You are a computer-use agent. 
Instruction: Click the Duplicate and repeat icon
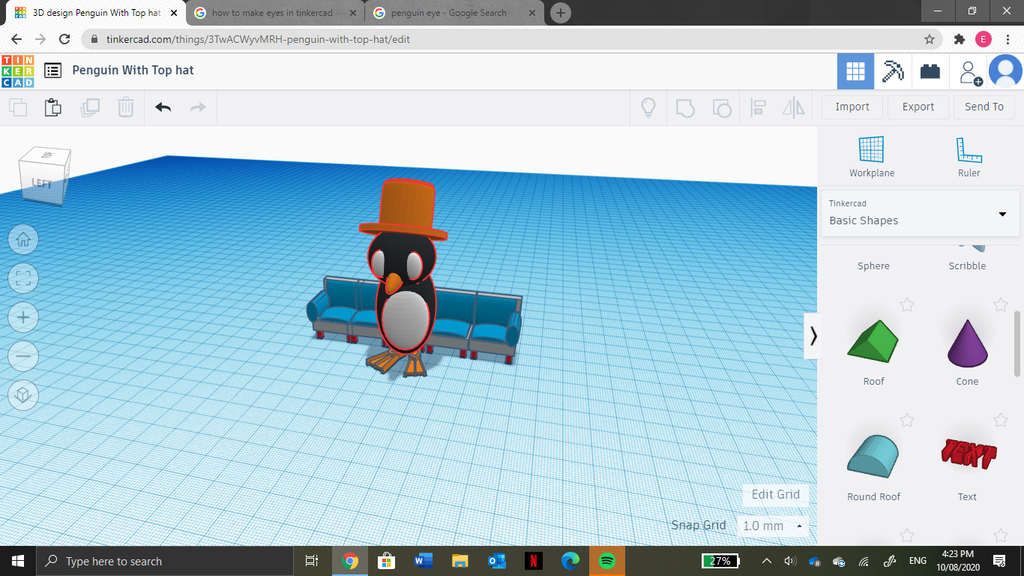pos(89,107)
